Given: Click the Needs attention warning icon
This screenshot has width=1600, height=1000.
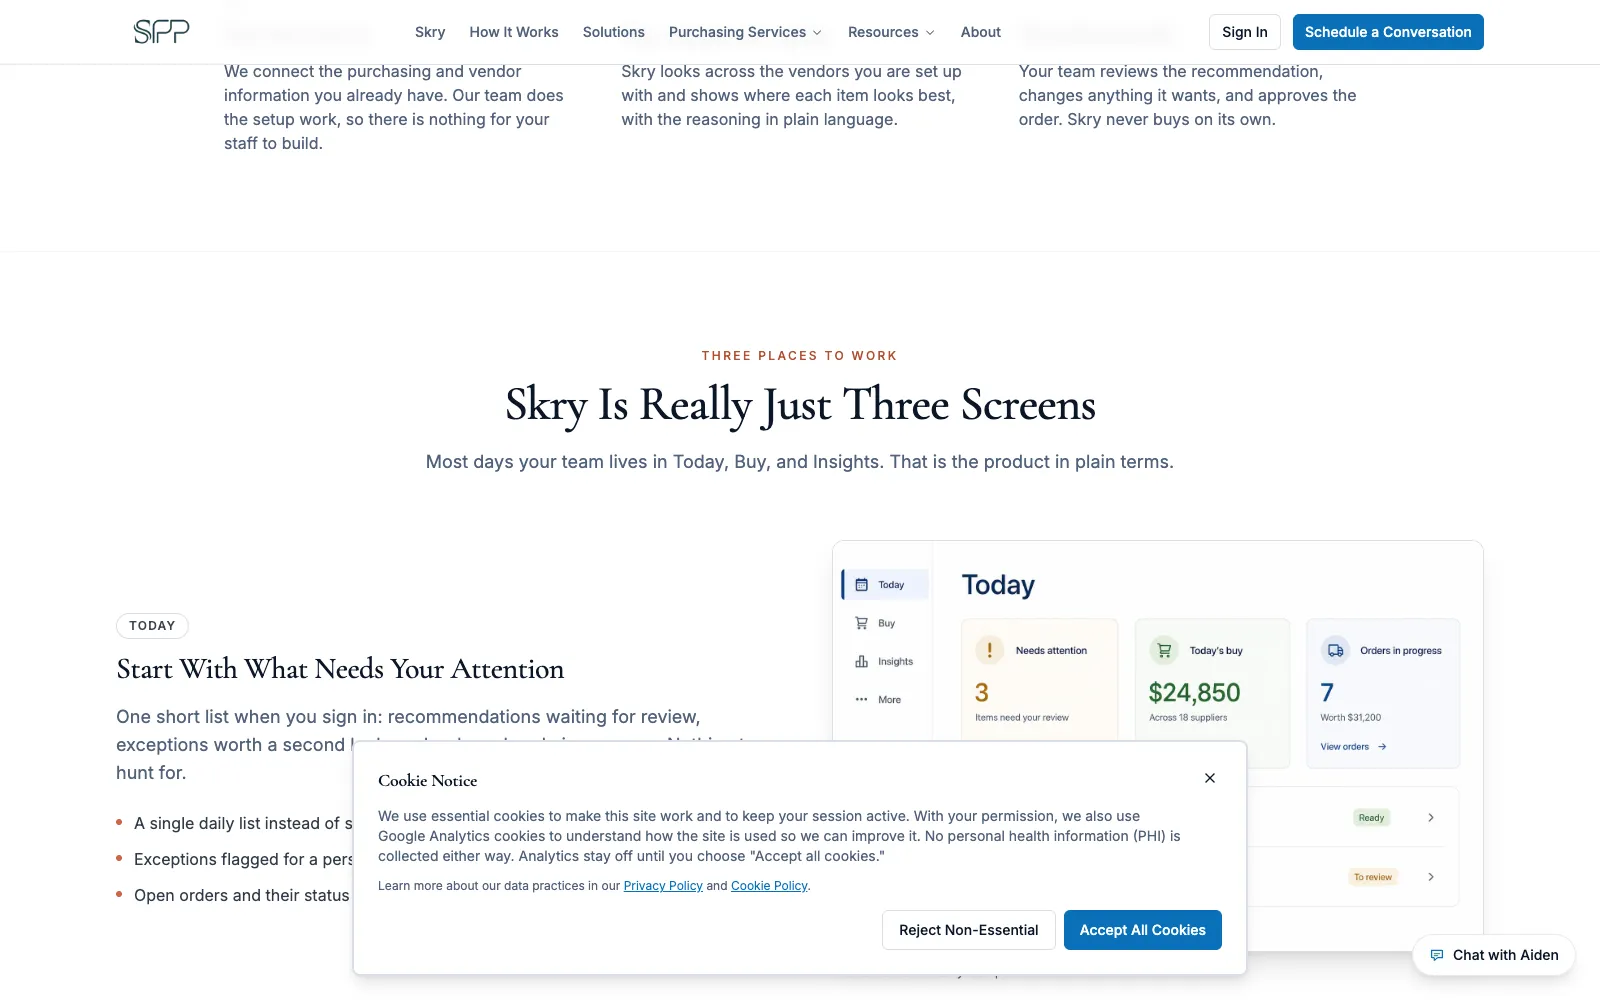Looking at the screenshot, I should tap(990, 650).
